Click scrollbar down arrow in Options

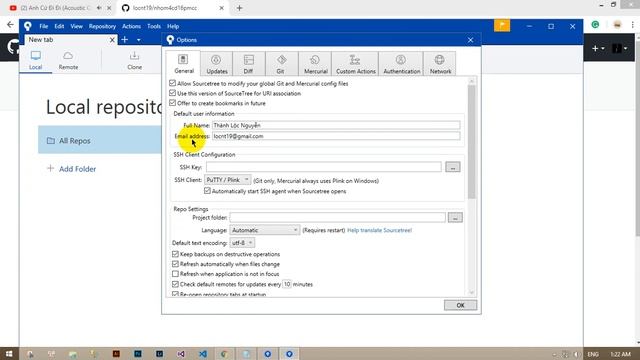(x=471, y=292)
